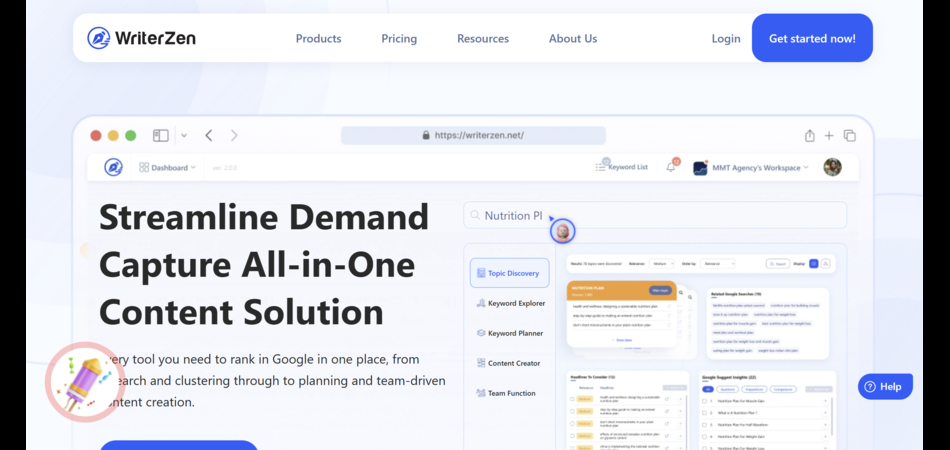This screenshot has height=450, width=950.
Task: Select the blue grid display icon
Action: click(814, 263)
